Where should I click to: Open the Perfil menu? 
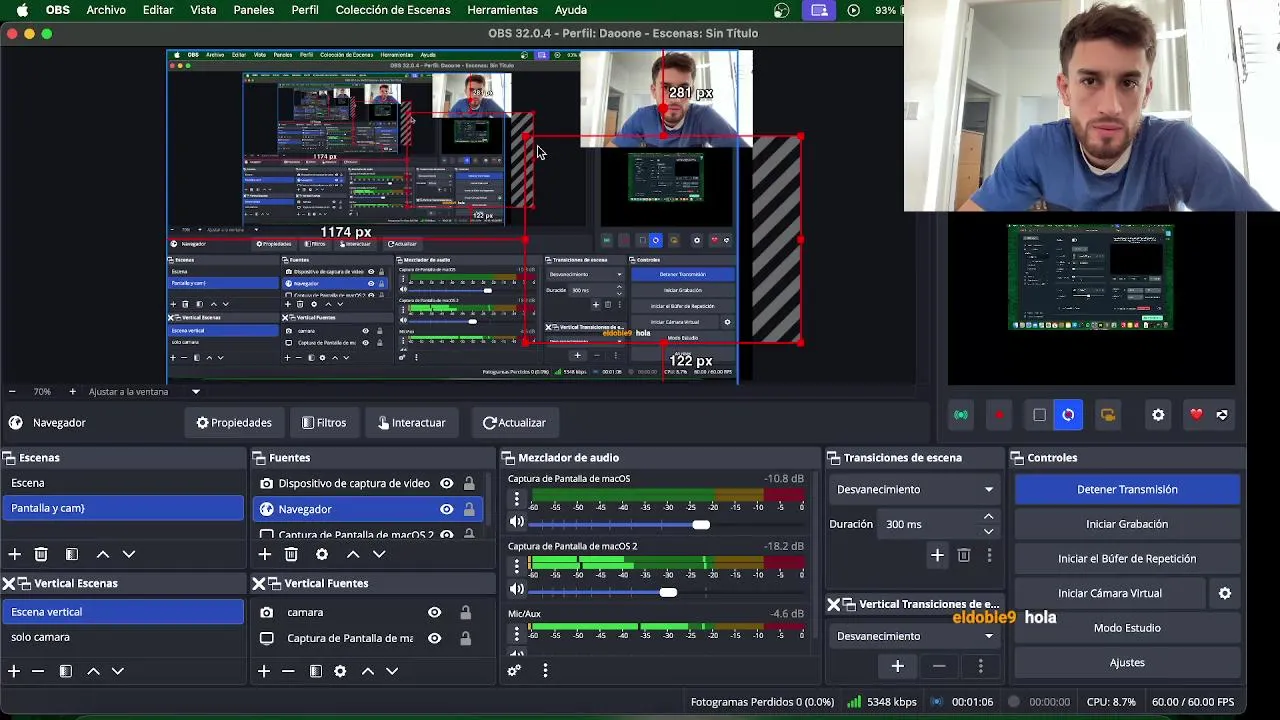[x=305, y=10]
